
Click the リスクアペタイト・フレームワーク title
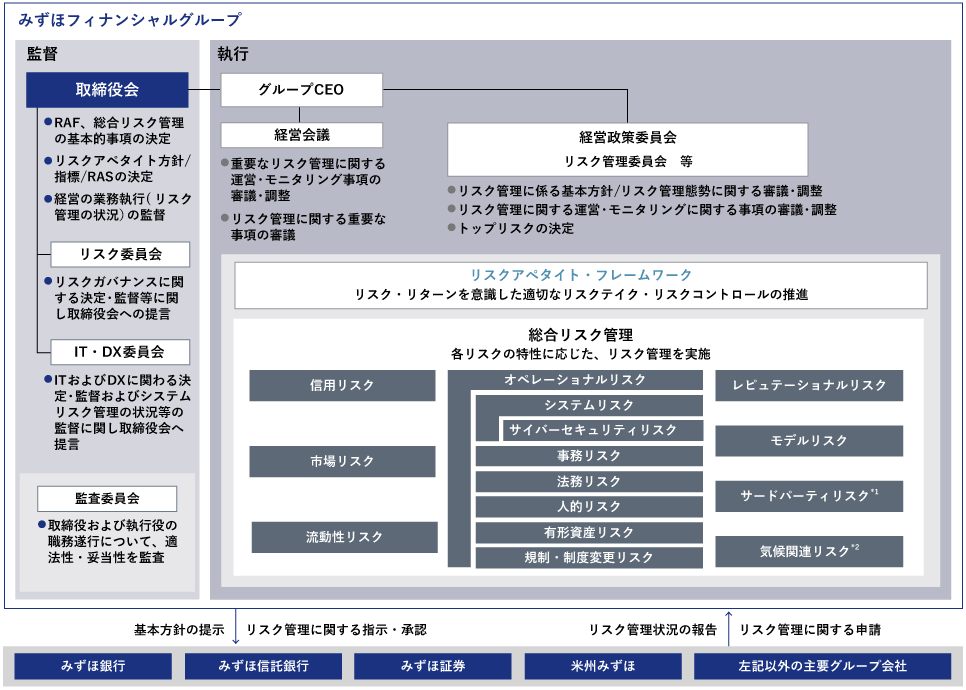pos(581,275)
